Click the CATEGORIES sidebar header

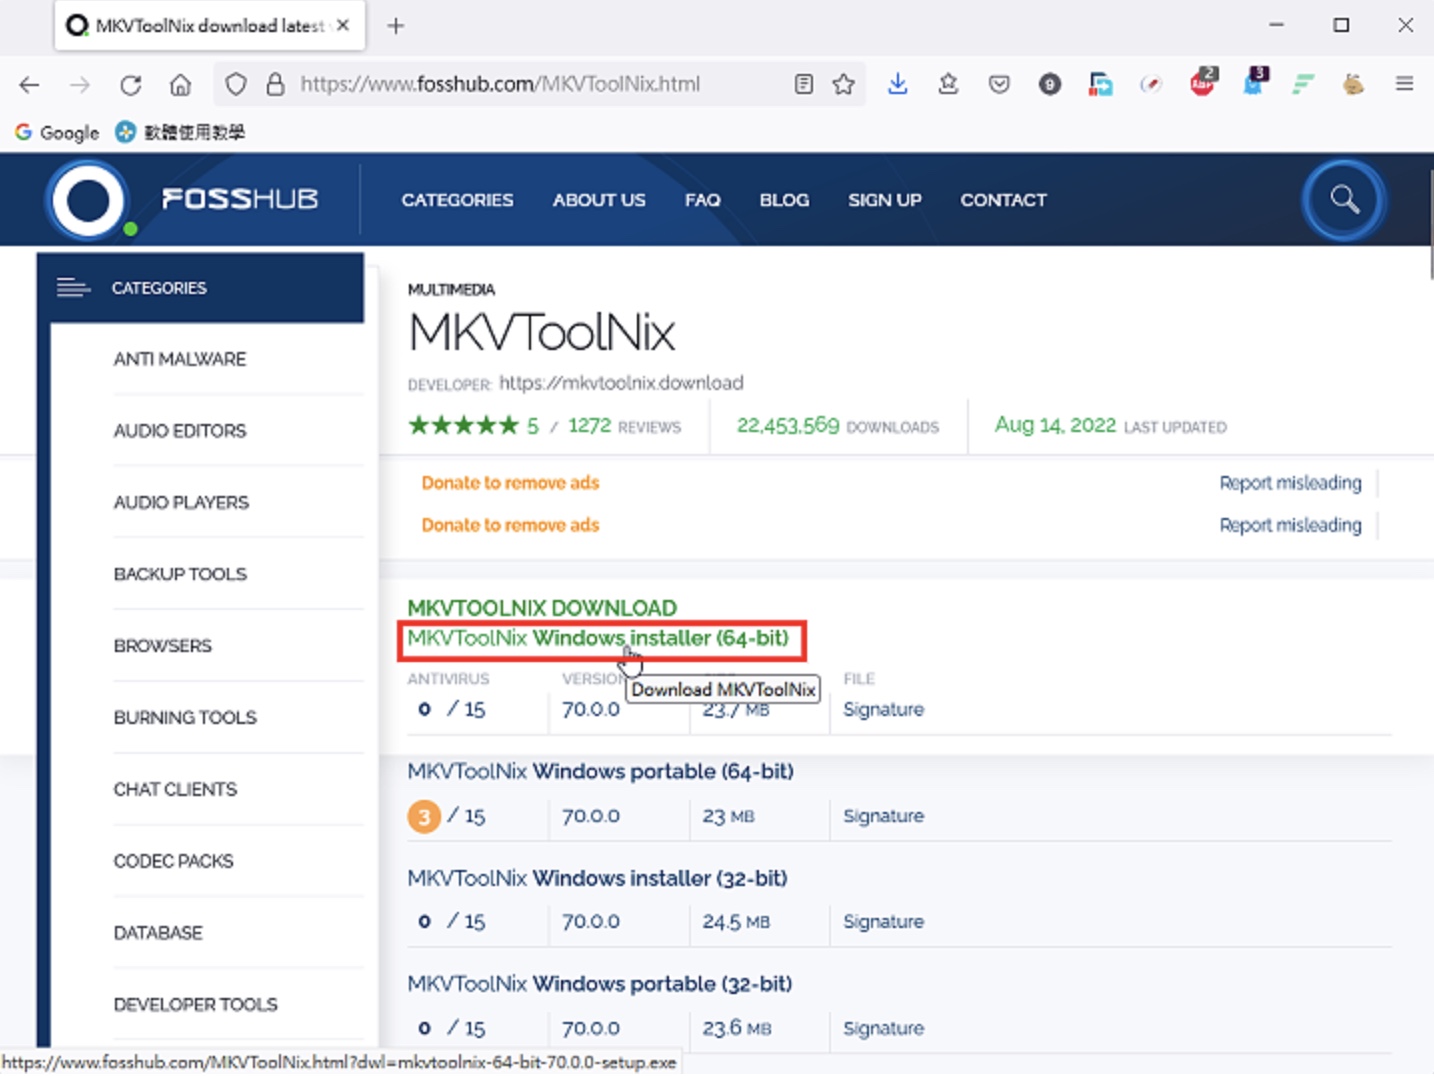(x=201, y=288)
